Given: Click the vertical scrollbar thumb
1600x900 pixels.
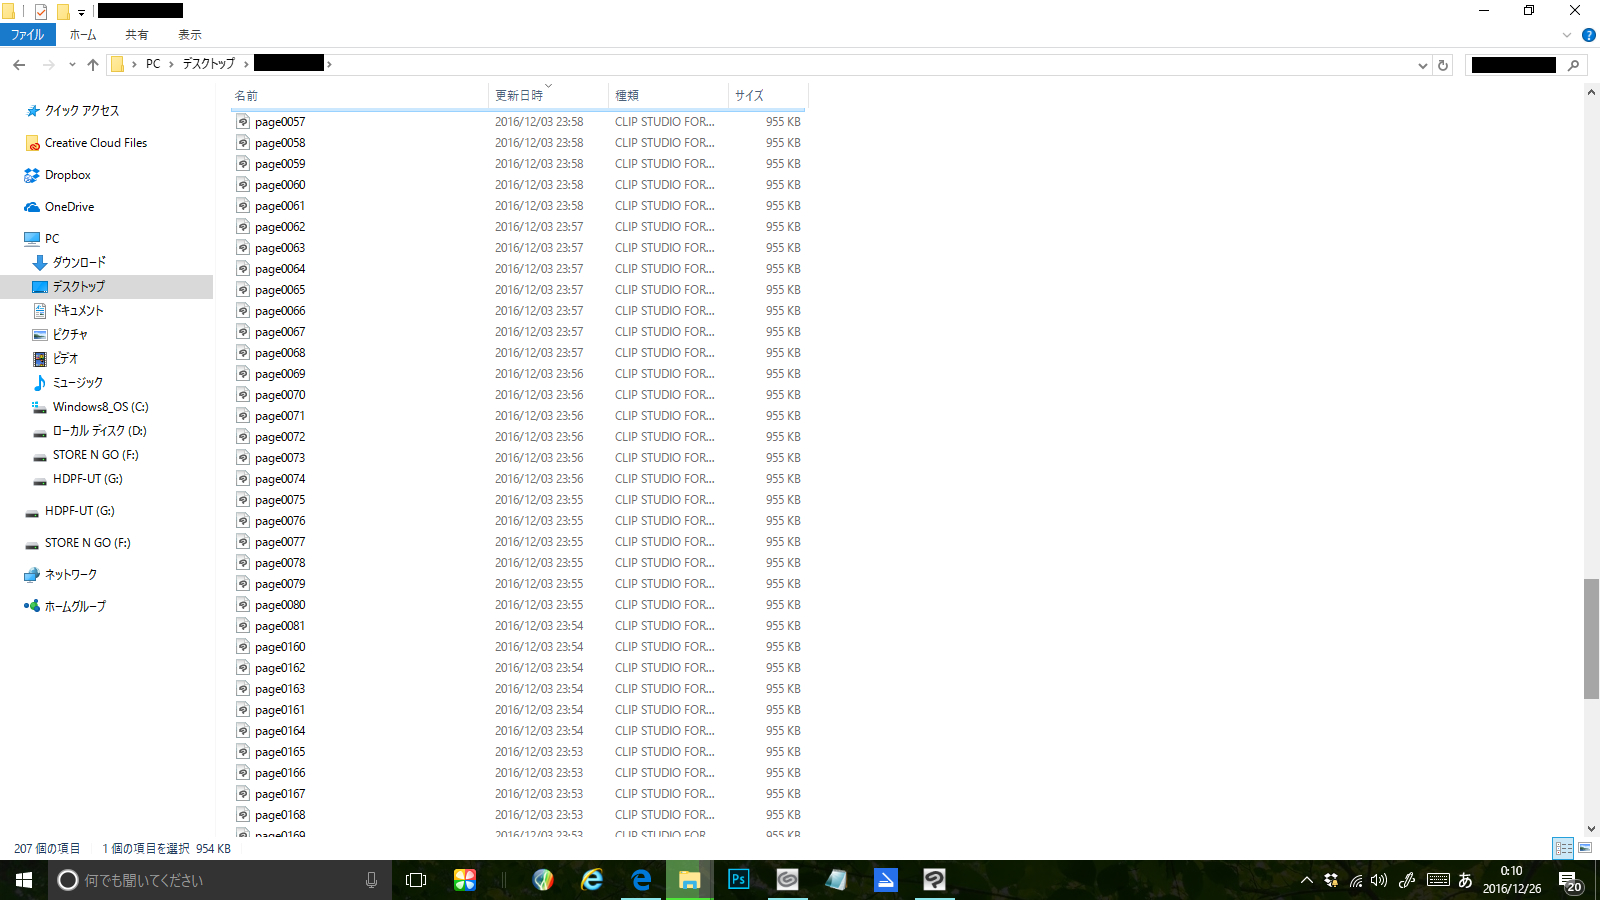Looking at the screenshot, I should pos(1591,638).
